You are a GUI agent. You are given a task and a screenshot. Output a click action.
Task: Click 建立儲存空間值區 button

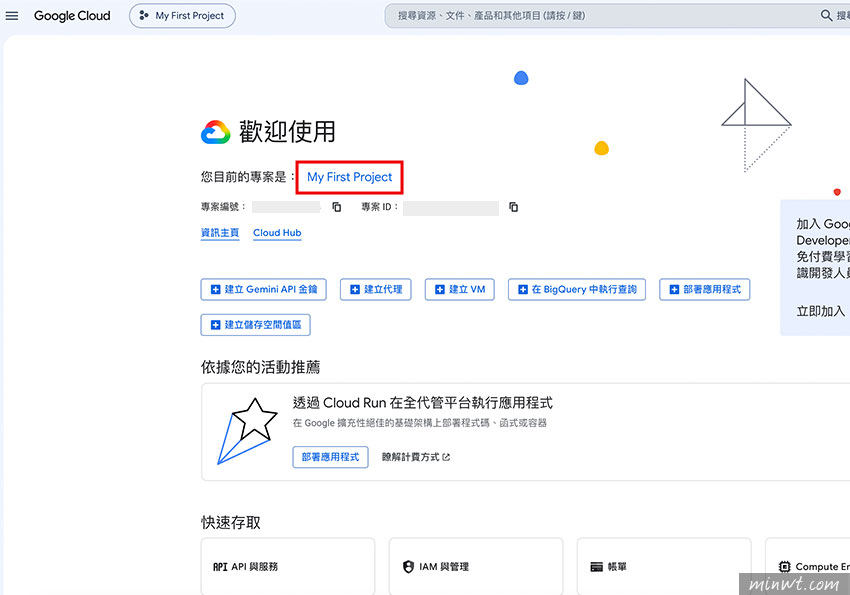pos(255,325)
